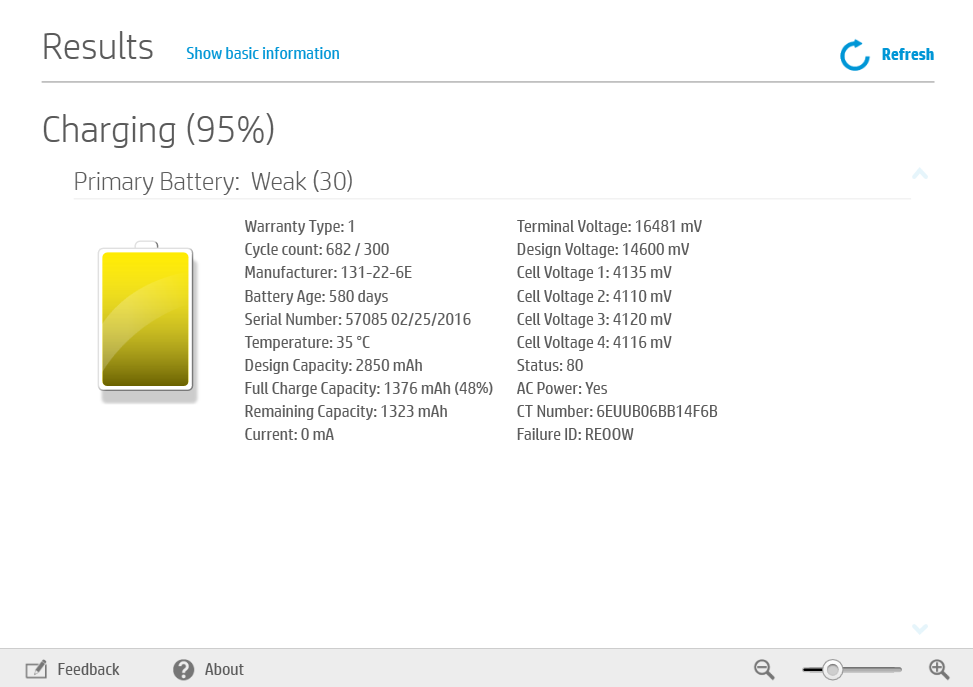
Task: Click the zoom out magnifier icon
Action: tap(763, 669)
